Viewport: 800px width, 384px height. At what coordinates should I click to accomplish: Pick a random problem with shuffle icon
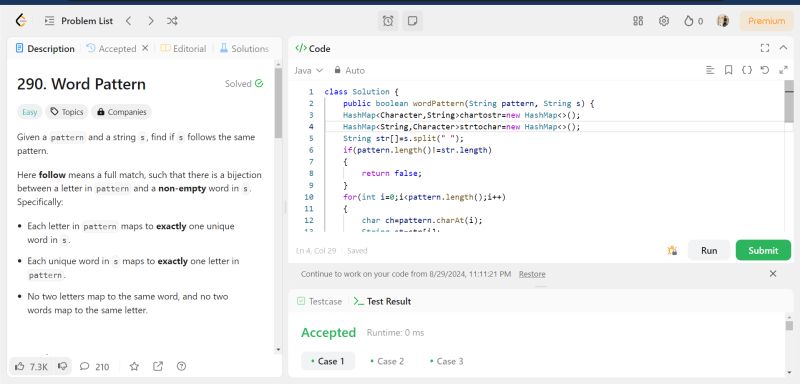click(x=172, y=21)
